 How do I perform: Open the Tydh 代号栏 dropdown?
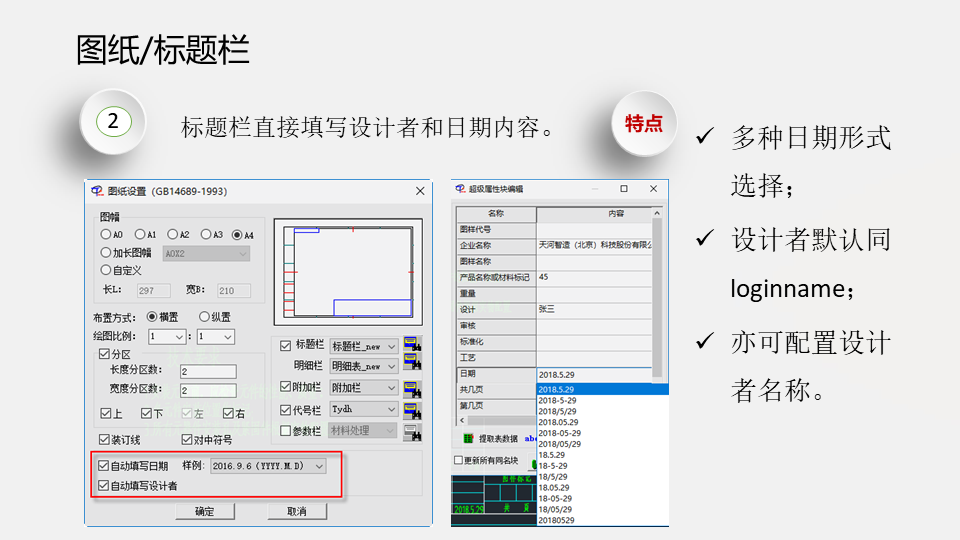point(391,410)
